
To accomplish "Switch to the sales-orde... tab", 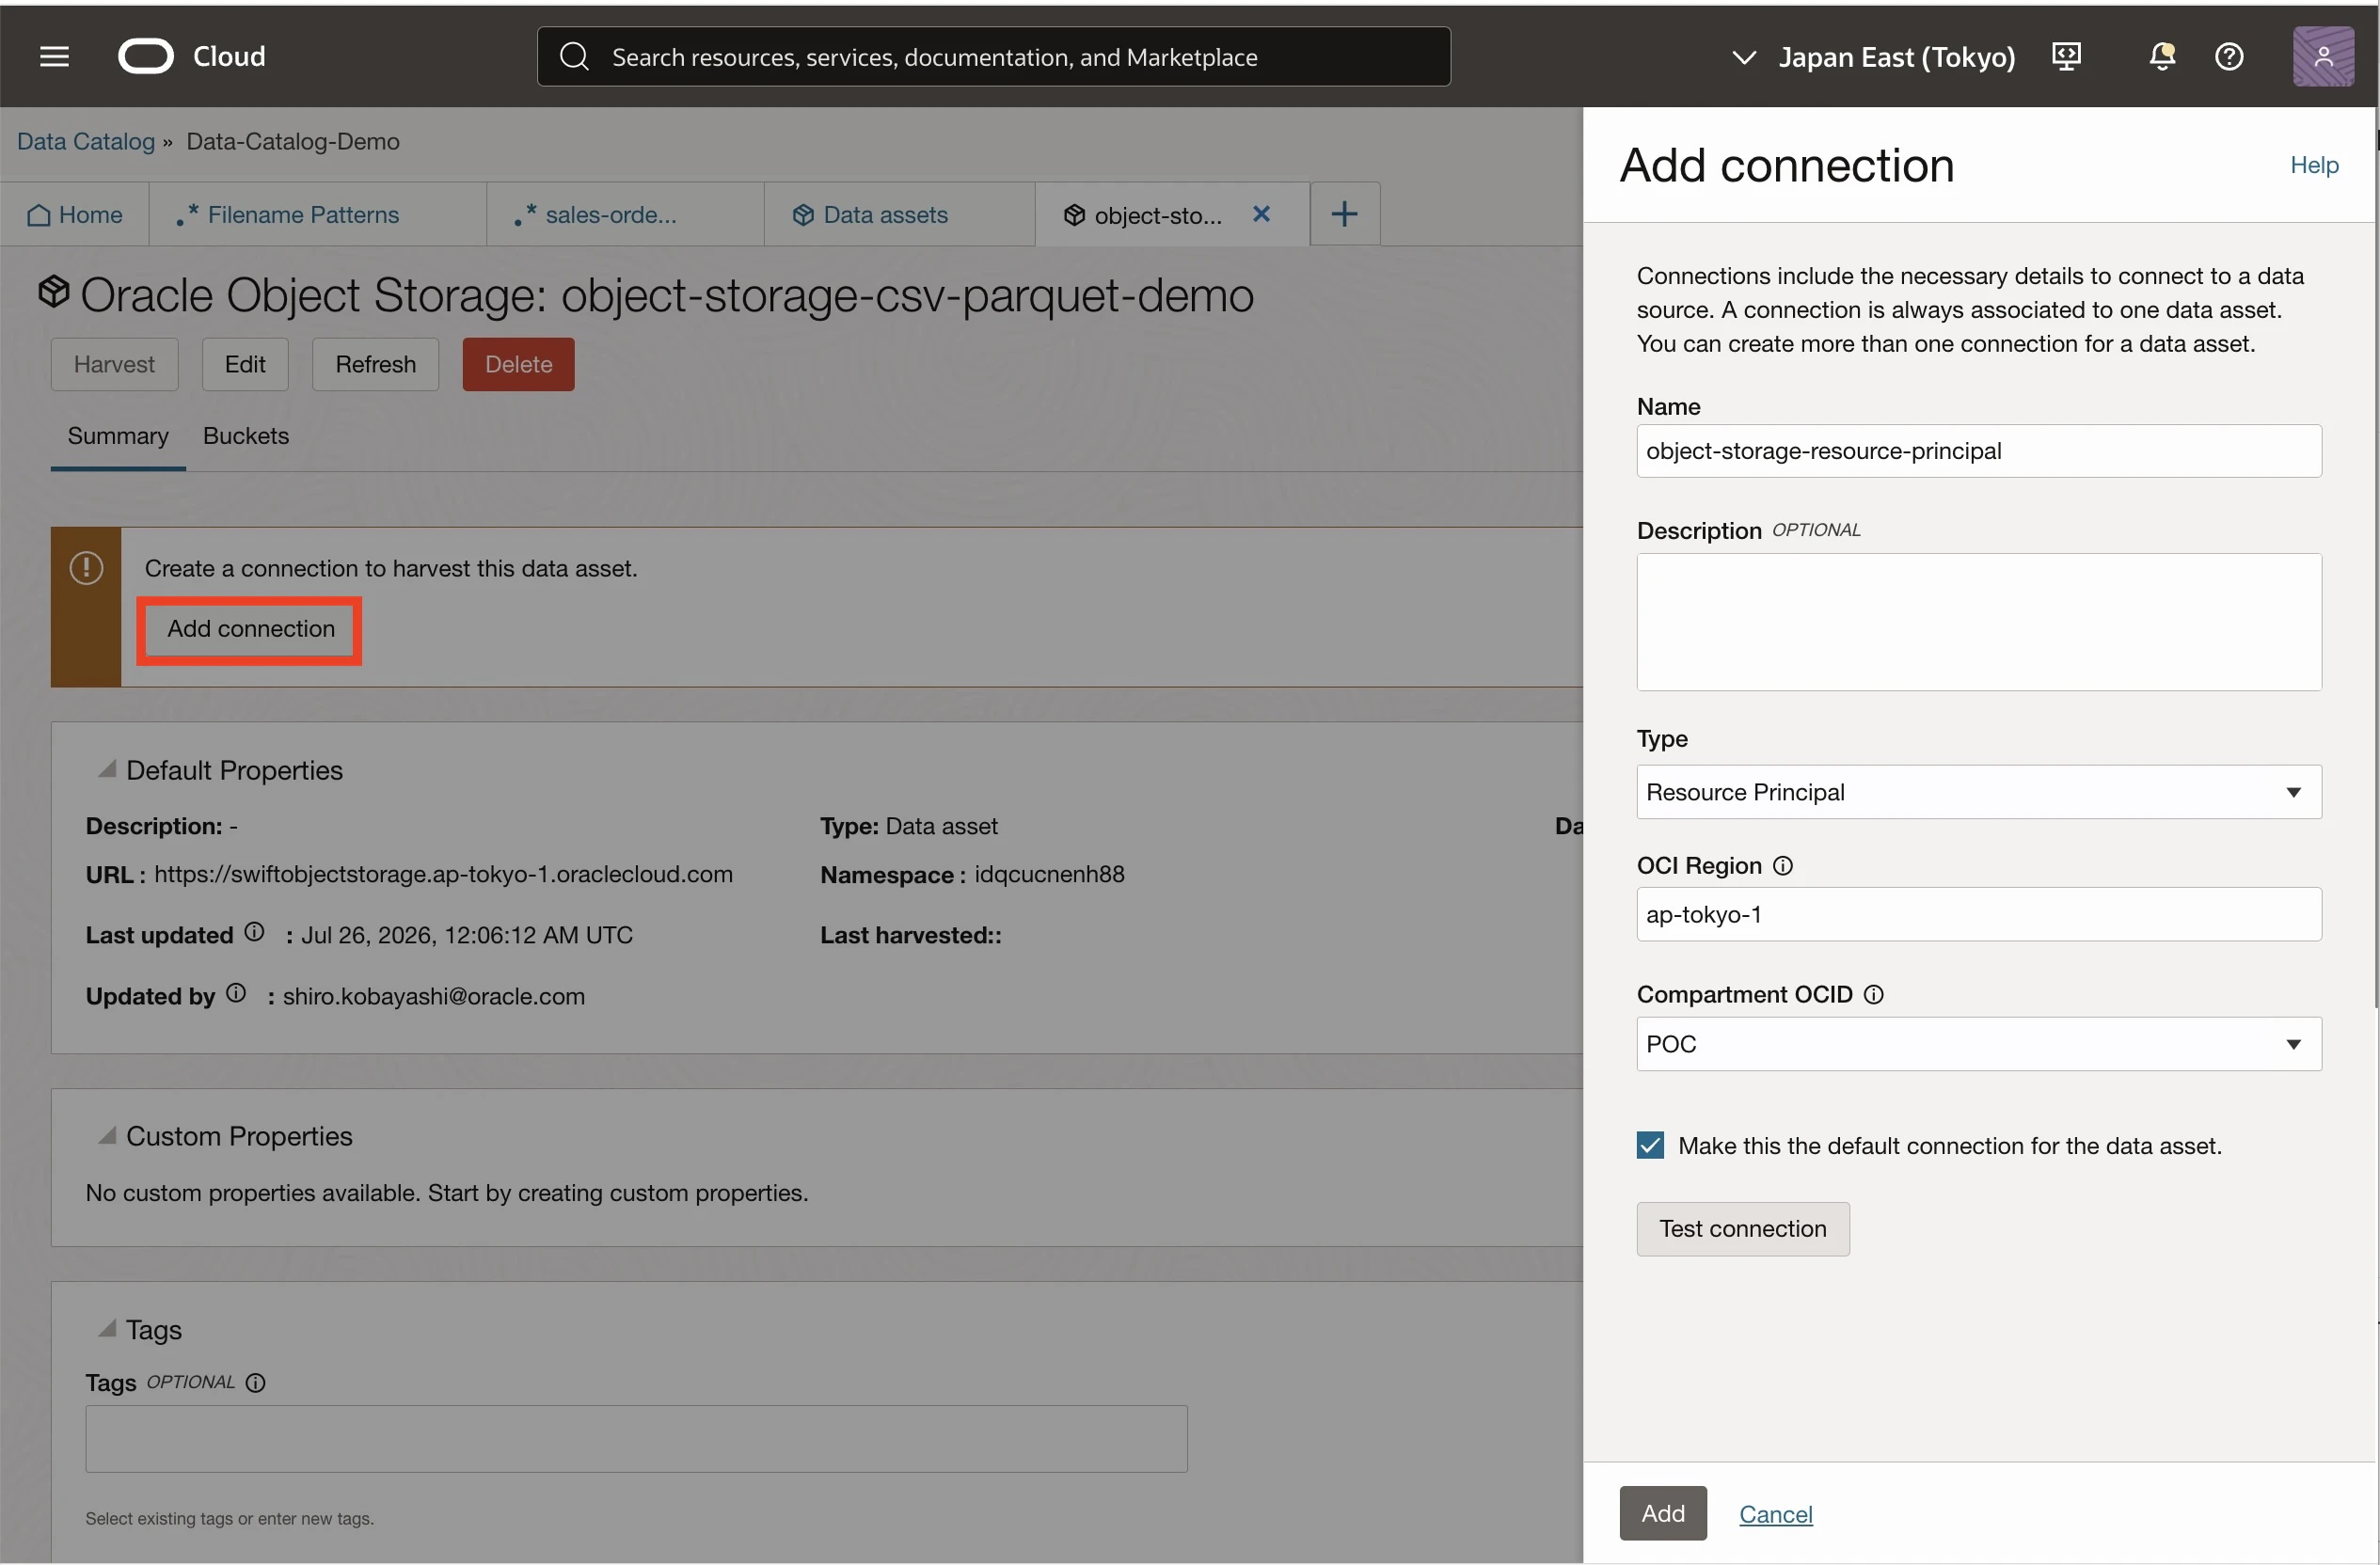I will 626,214.
